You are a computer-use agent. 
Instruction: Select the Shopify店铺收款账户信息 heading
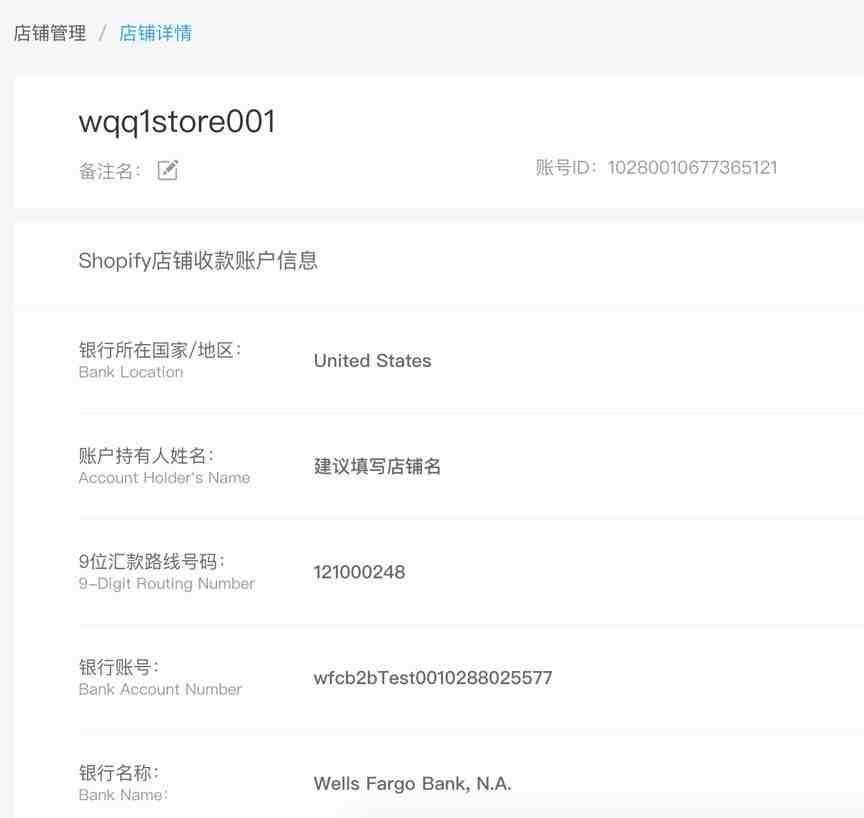[x=198, y=261]
